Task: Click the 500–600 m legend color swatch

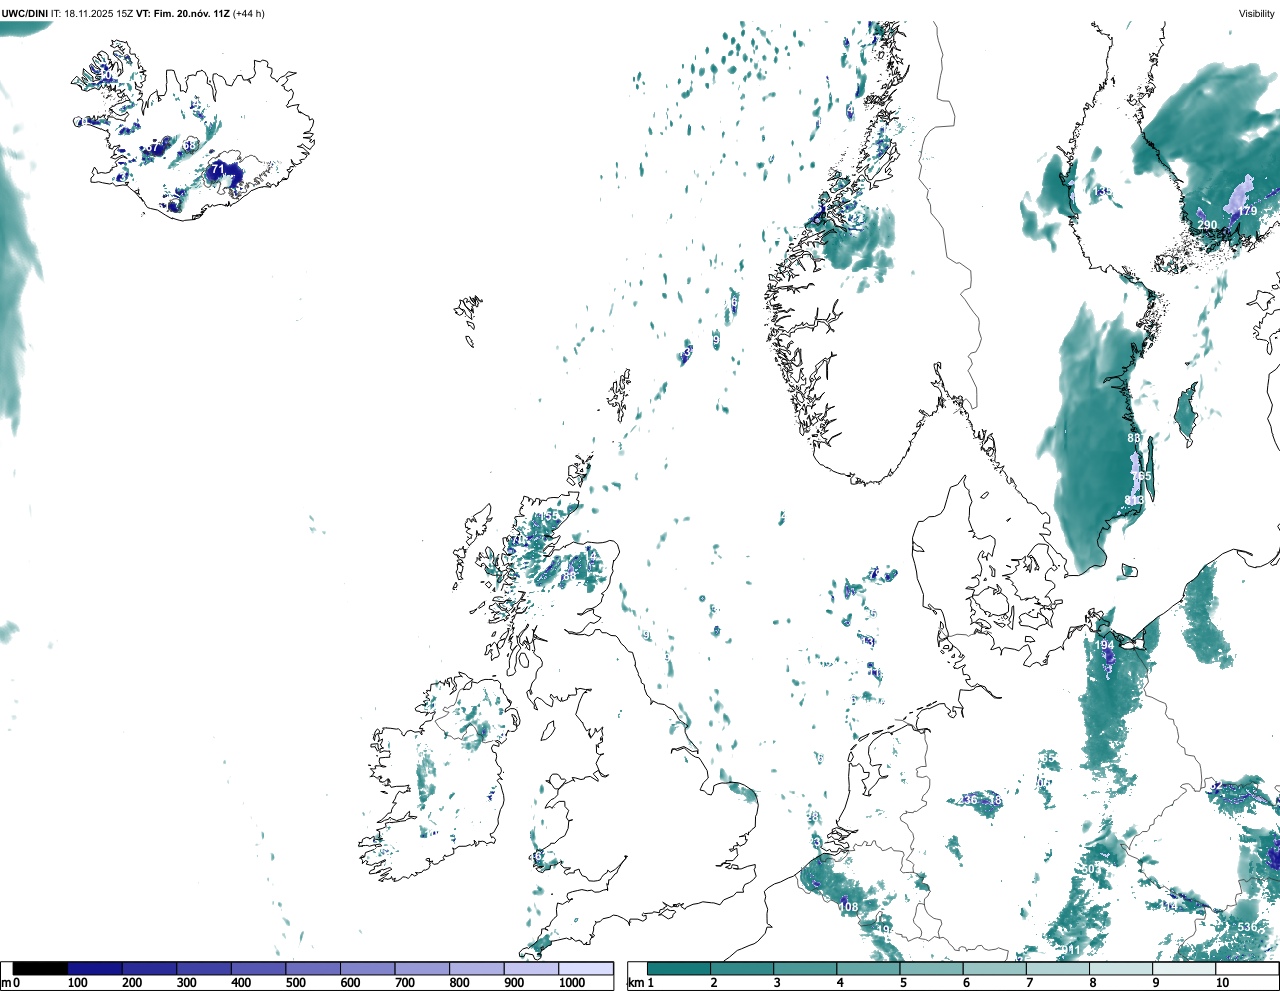Action: point(313,969)
